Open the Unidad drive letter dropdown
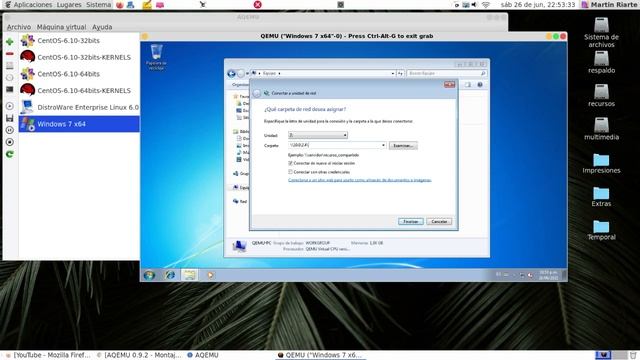This screenshot has height=360, width=640. pos(318,135)
